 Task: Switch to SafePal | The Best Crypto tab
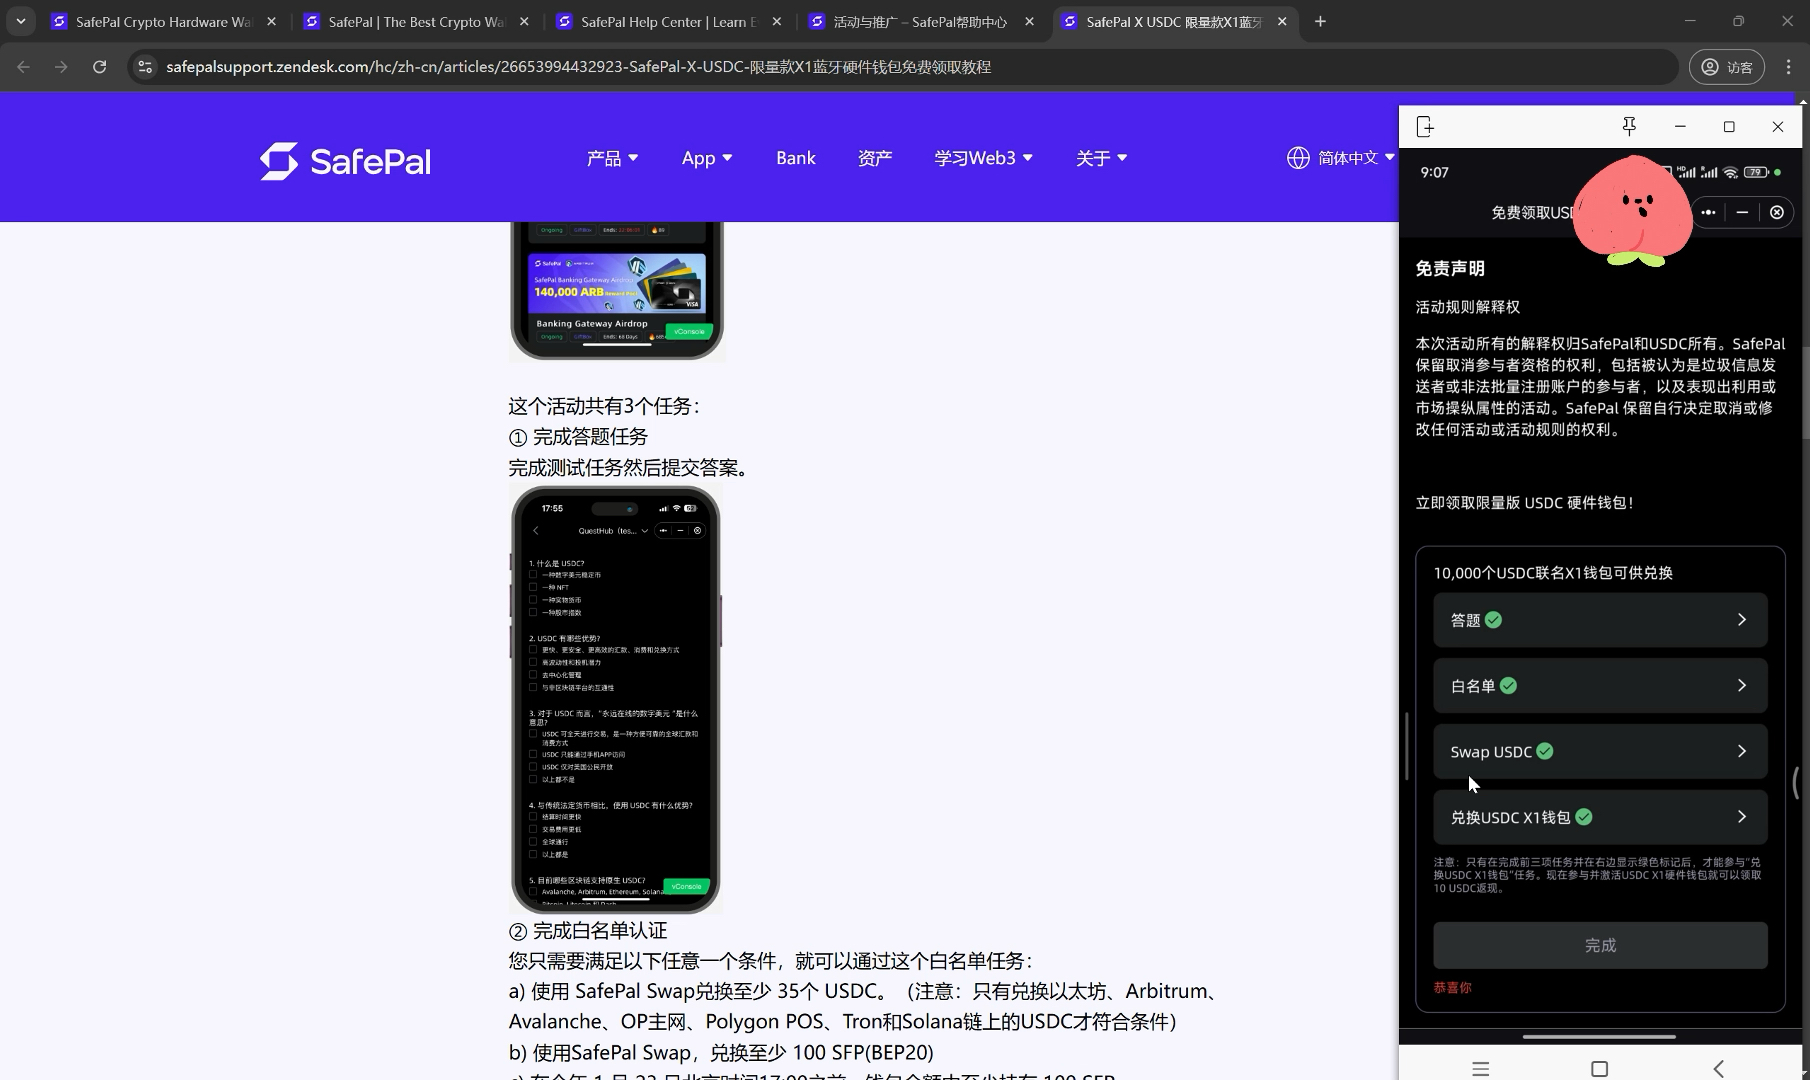[x=417, y=21]
